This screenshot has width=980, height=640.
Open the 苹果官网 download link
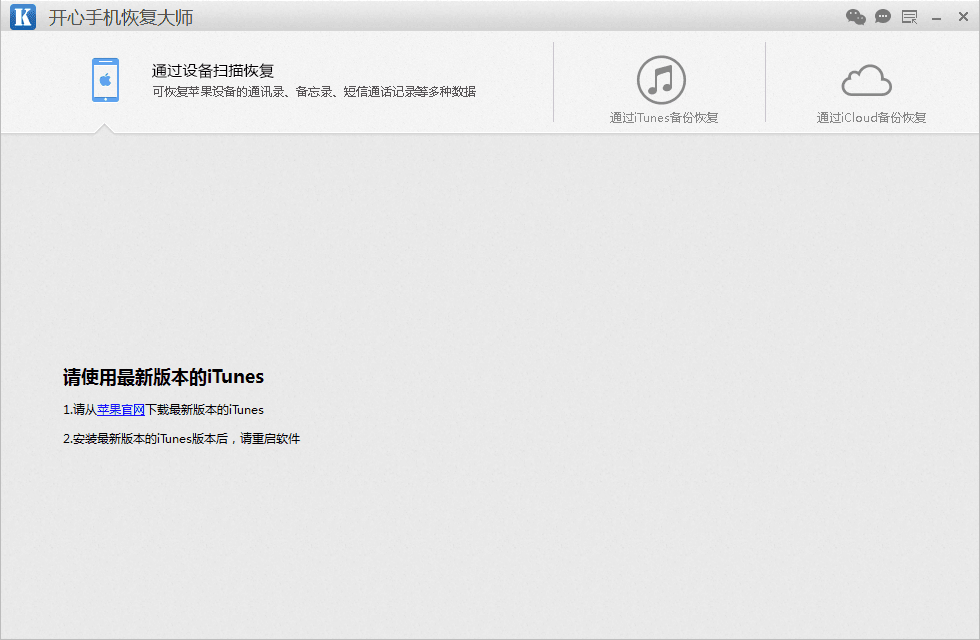123,409
